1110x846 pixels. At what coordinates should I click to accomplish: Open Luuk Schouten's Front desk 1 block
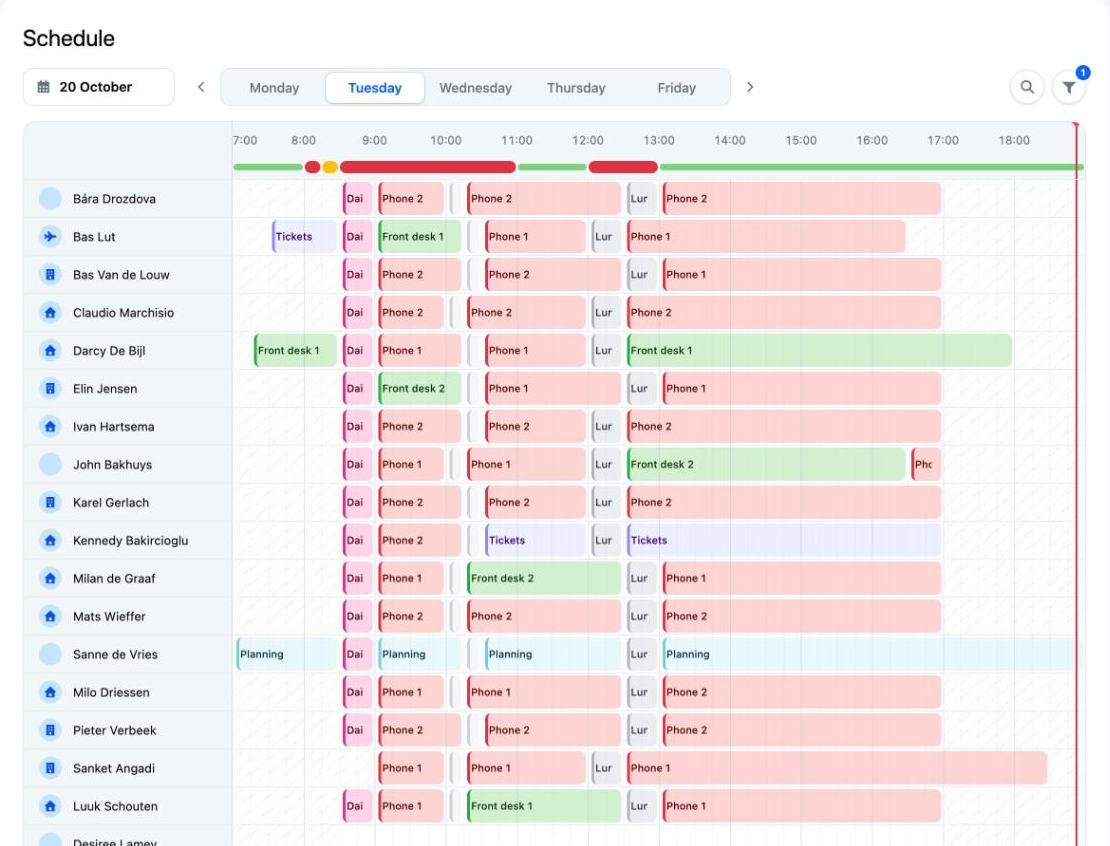[544, 806]
